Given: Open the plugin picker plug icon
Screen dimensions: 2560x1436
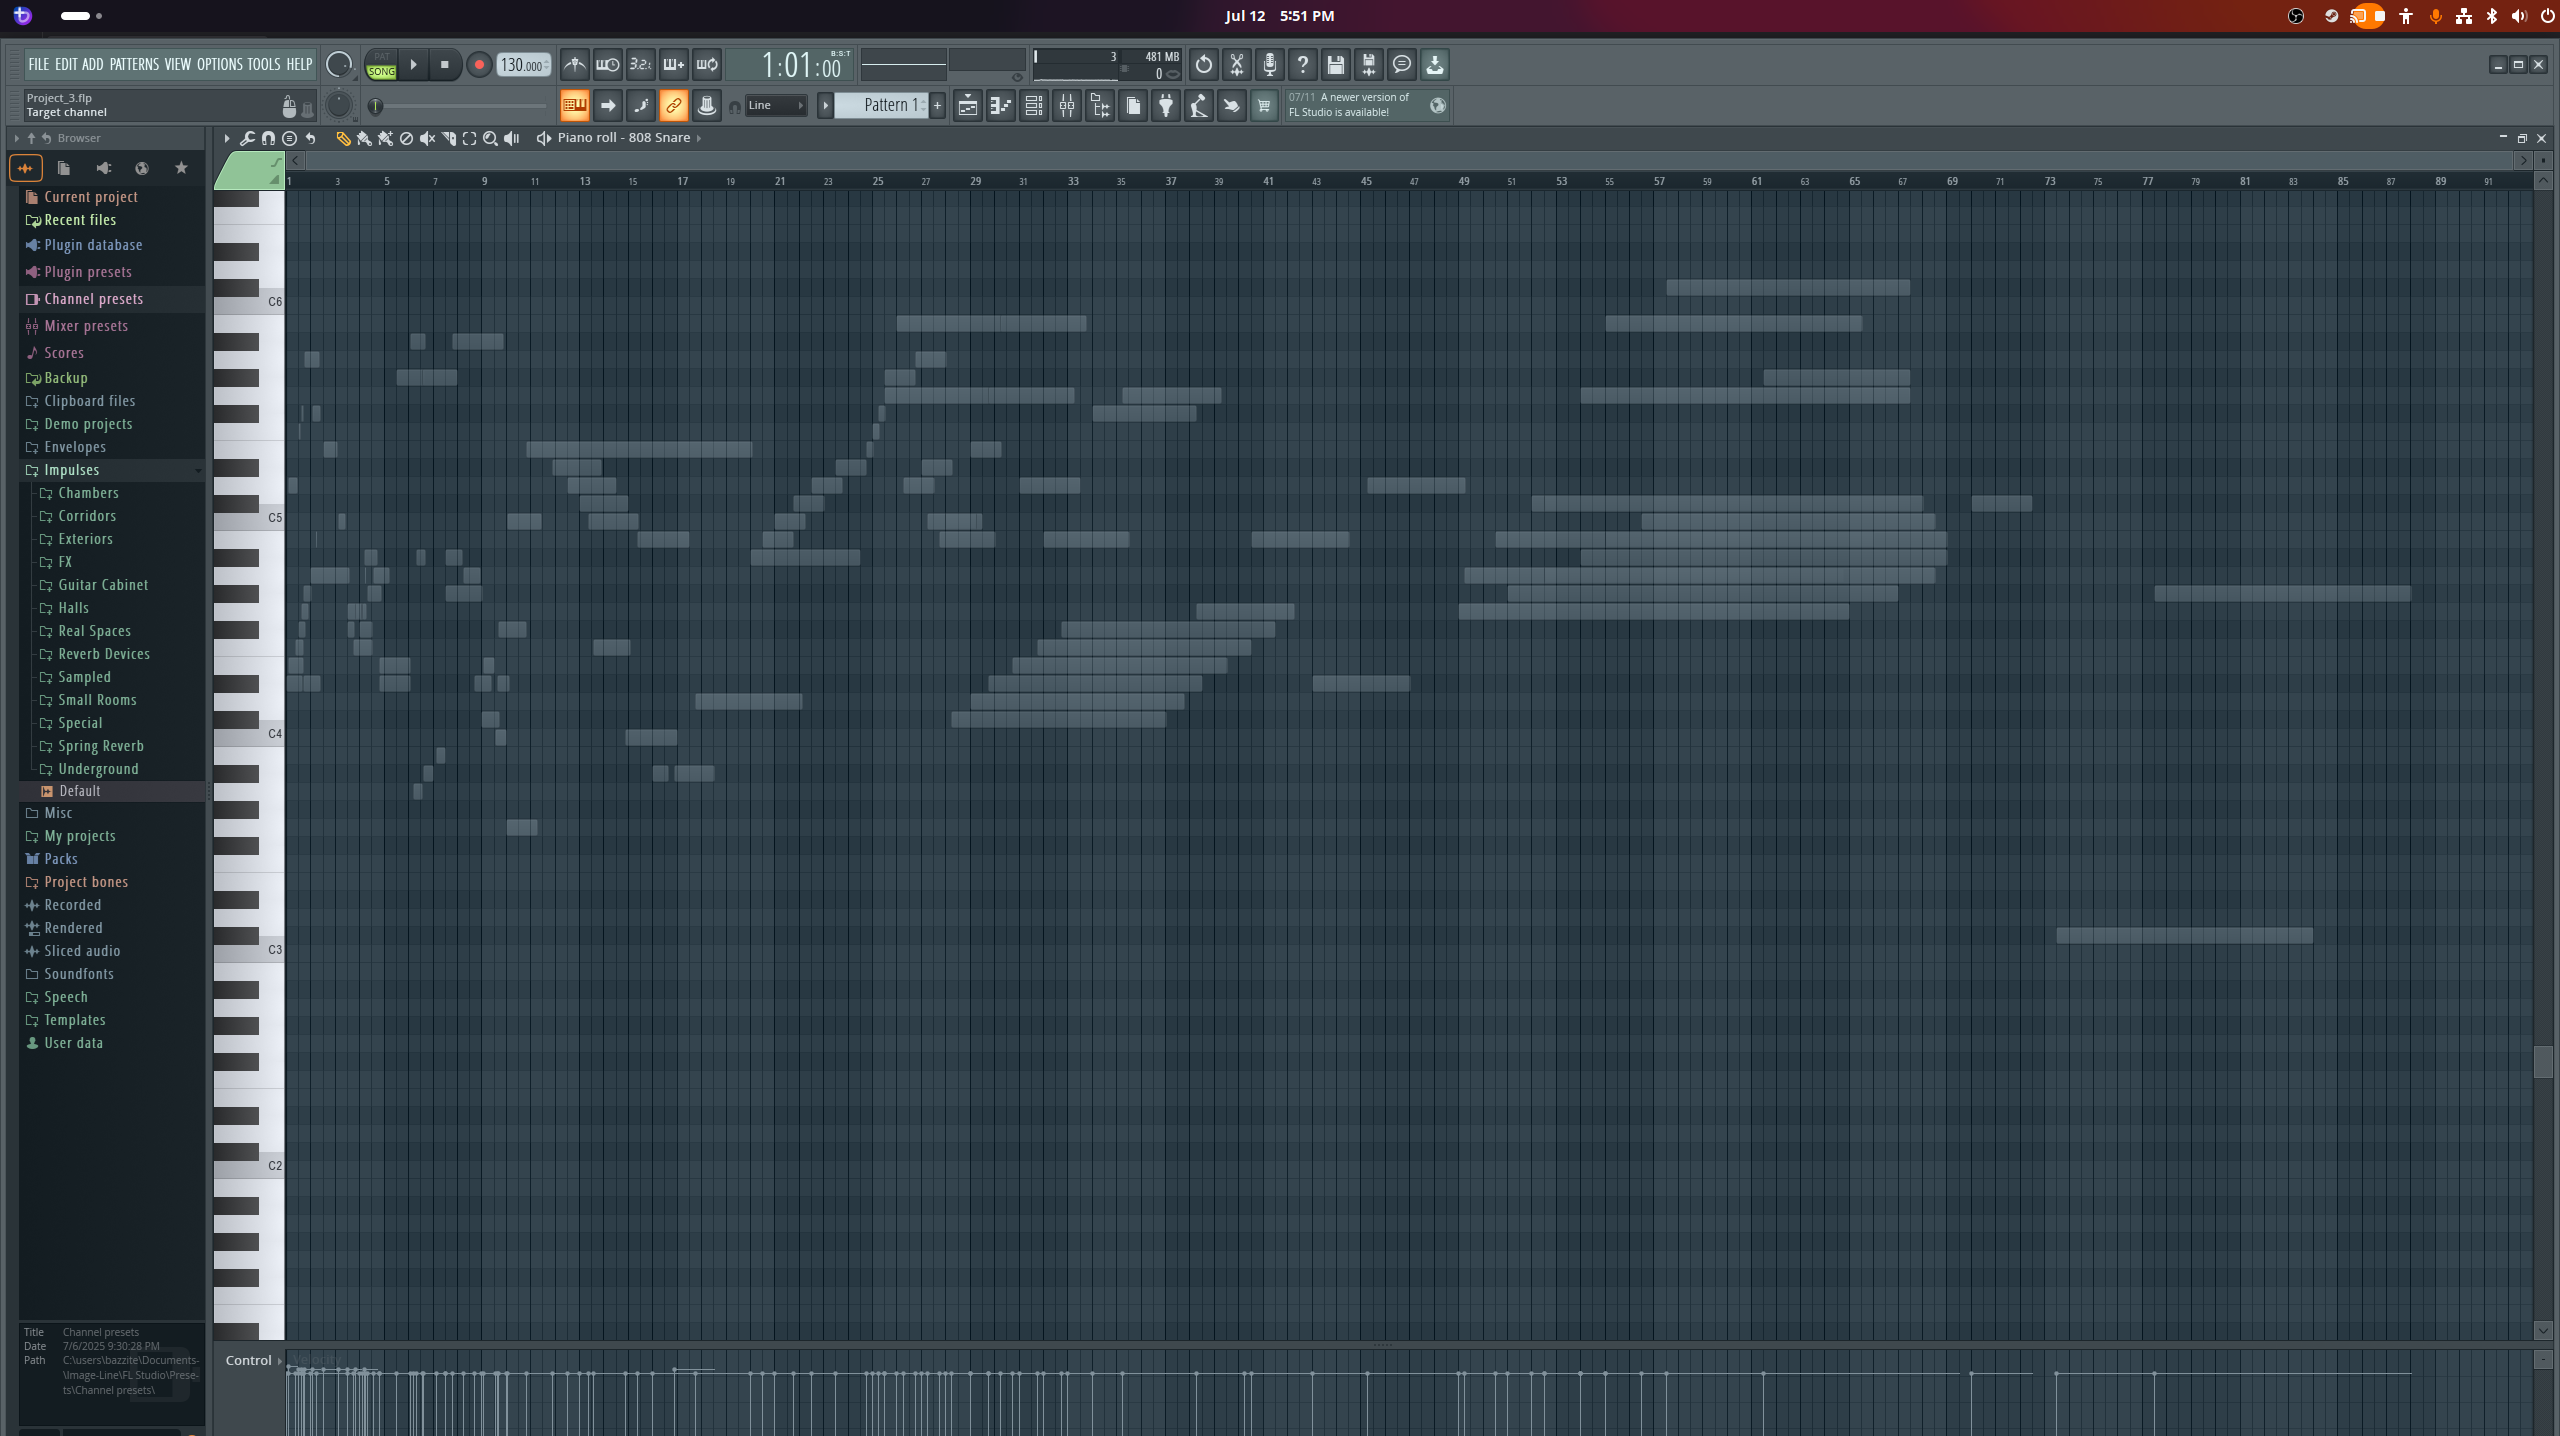Looking at the screenshot, I should coord(1166,106).
